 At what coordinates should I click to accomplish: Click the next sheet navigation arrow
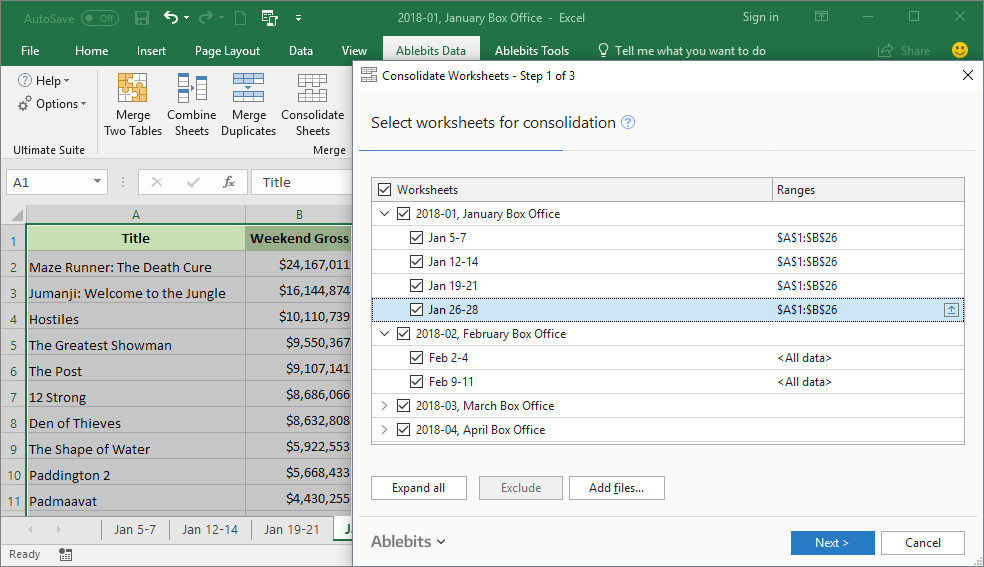[58, 530]
